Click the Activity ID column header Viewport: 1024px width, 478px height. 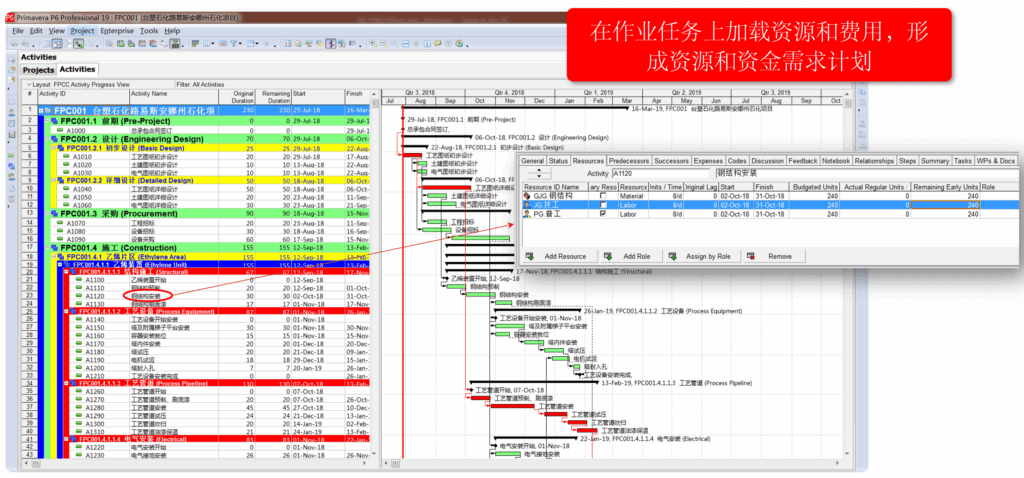pos(82,98)
